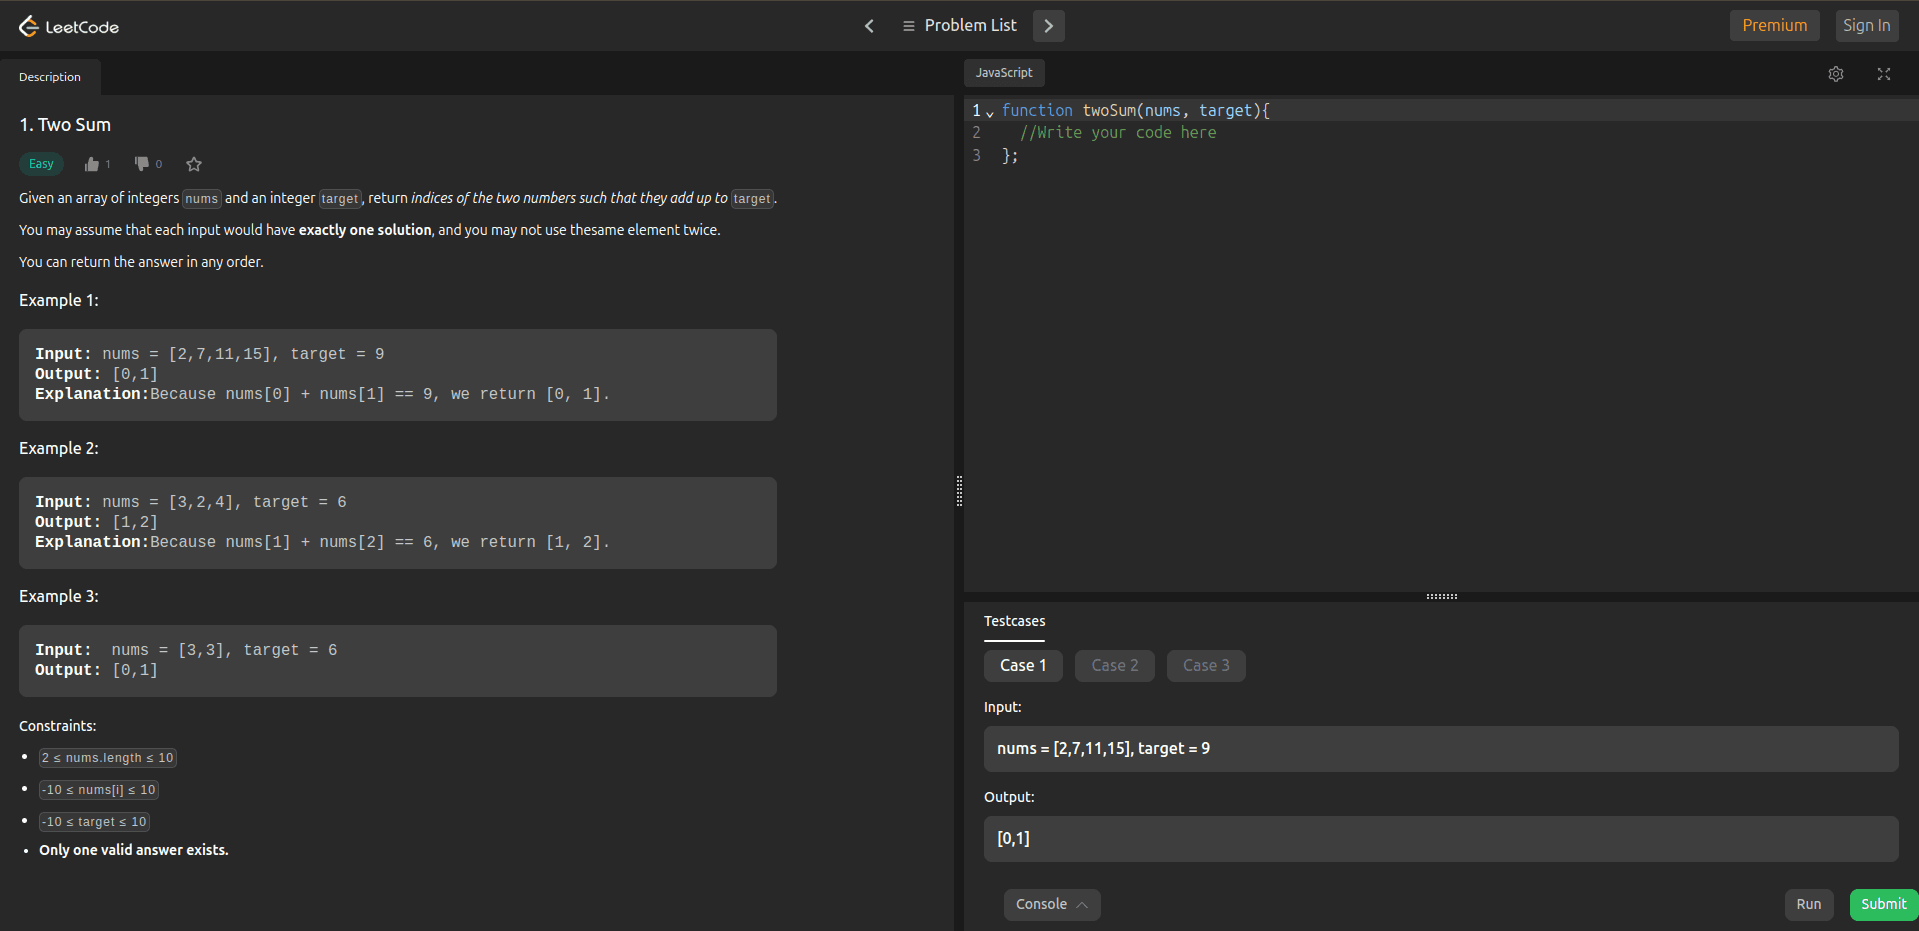Open the Problem List menu
The width and height of the screenshot is (1919, 931).
[960, 26]
